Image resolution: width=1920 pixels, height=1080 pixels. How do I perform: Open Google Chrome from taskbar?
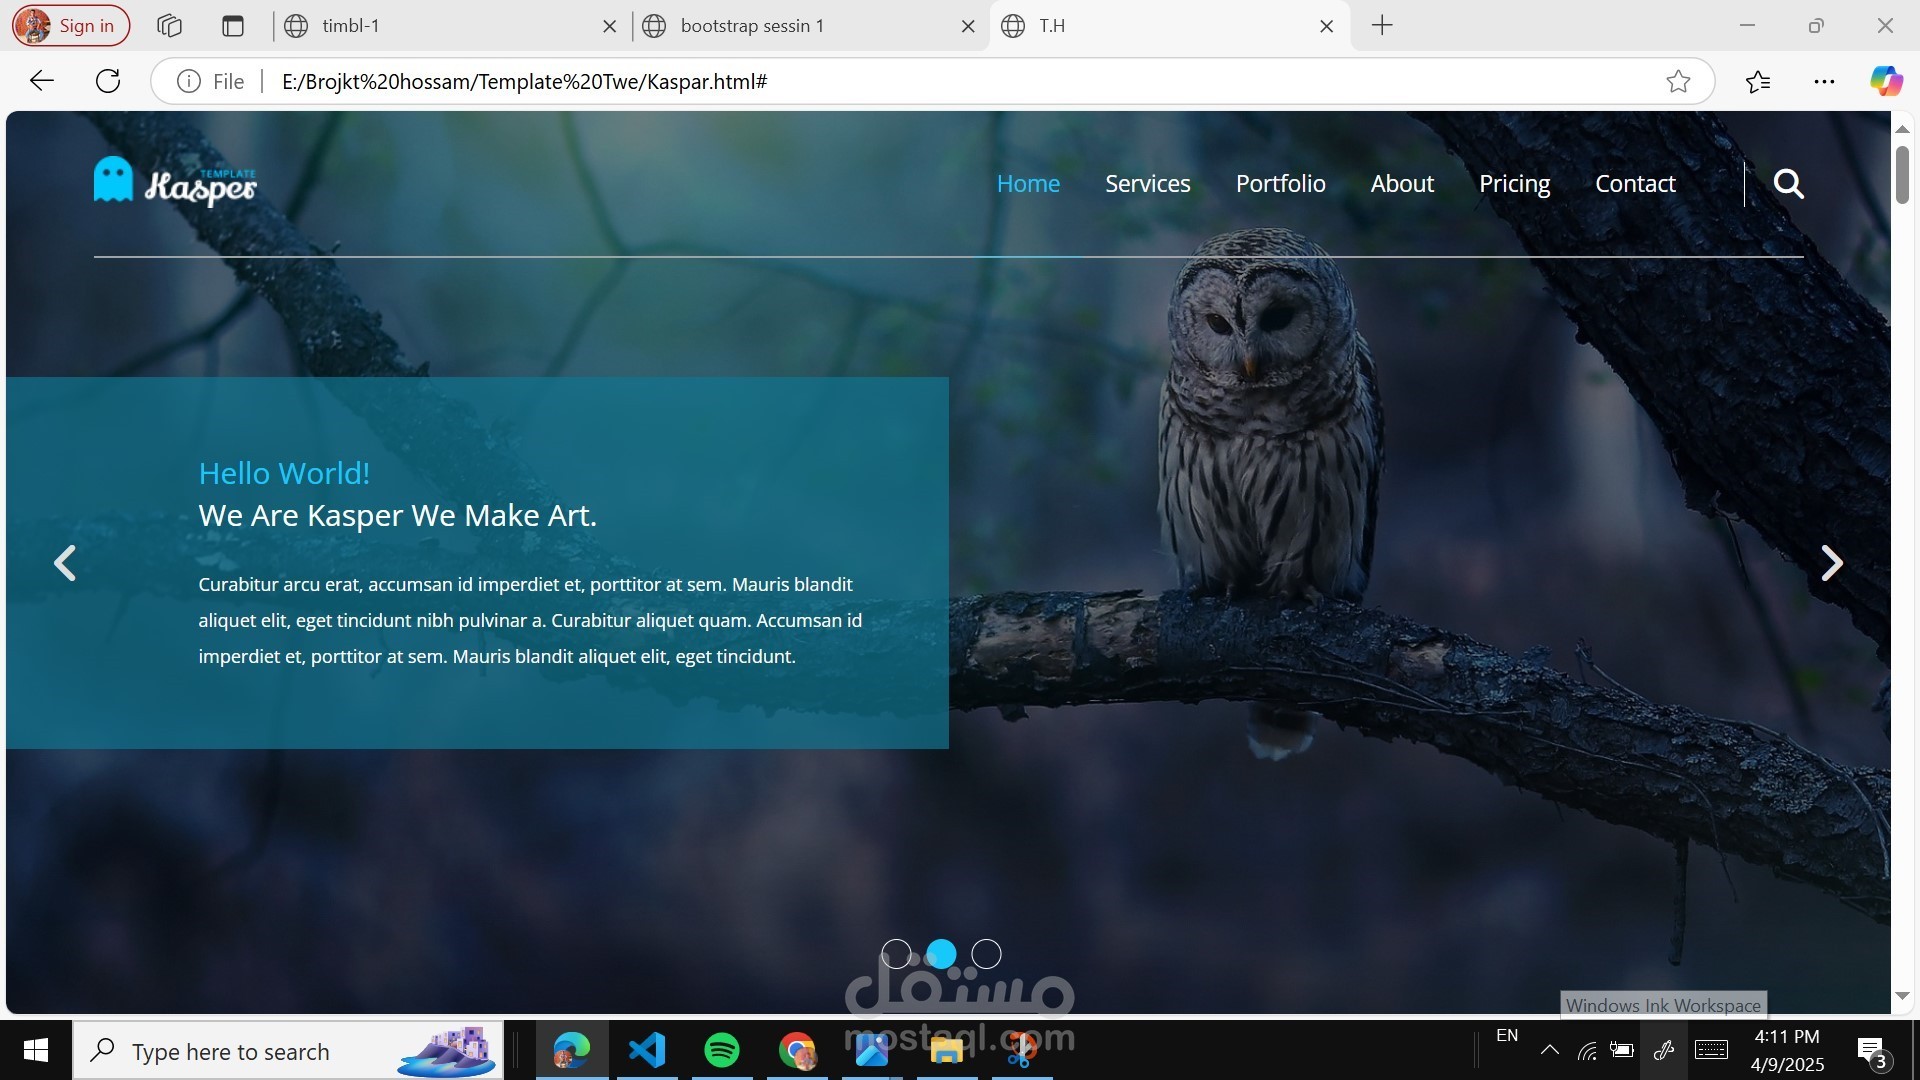pos(797,1050)
